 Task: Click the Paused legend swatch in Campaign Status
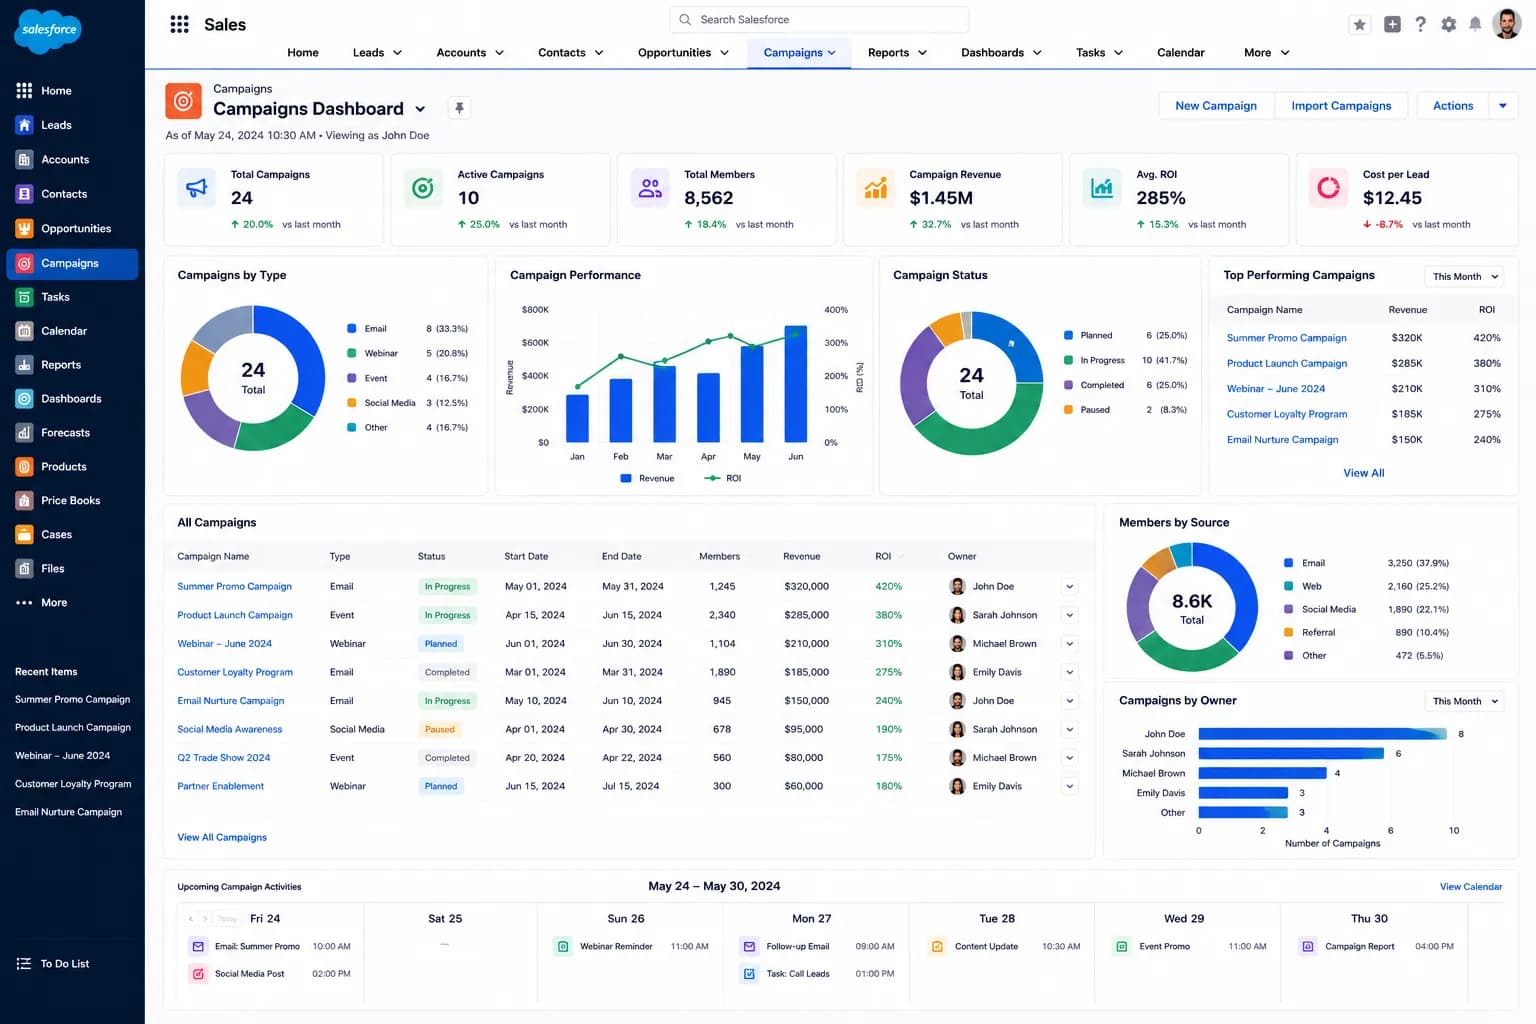pyautogui.click(x=1069, y=410)
